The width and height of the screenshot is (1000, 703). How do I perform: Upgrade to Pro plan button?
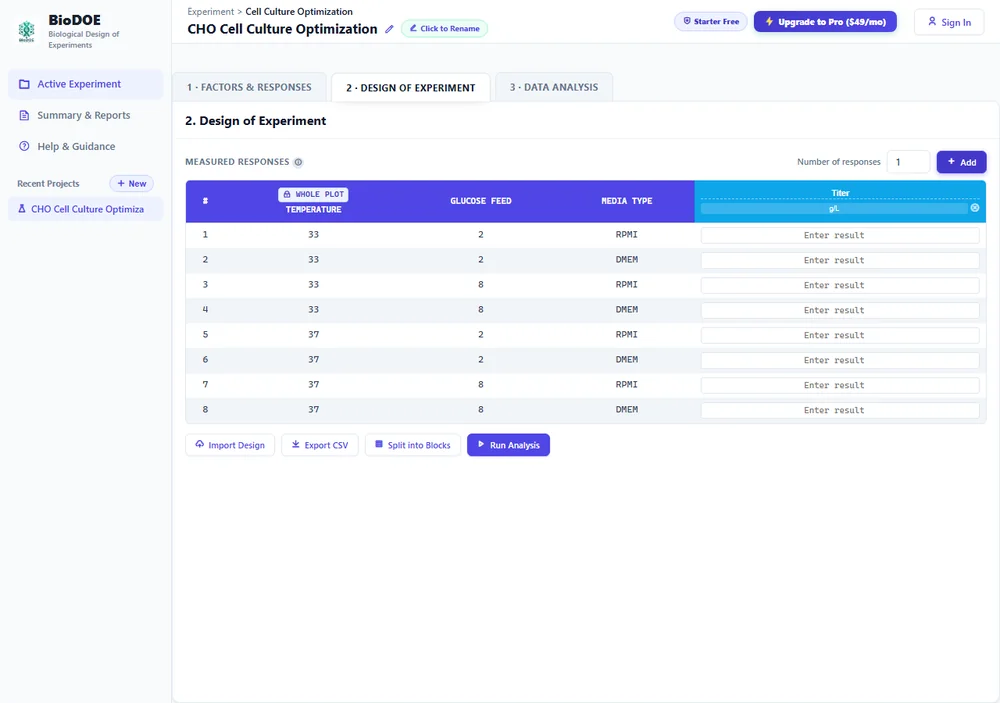825,22
